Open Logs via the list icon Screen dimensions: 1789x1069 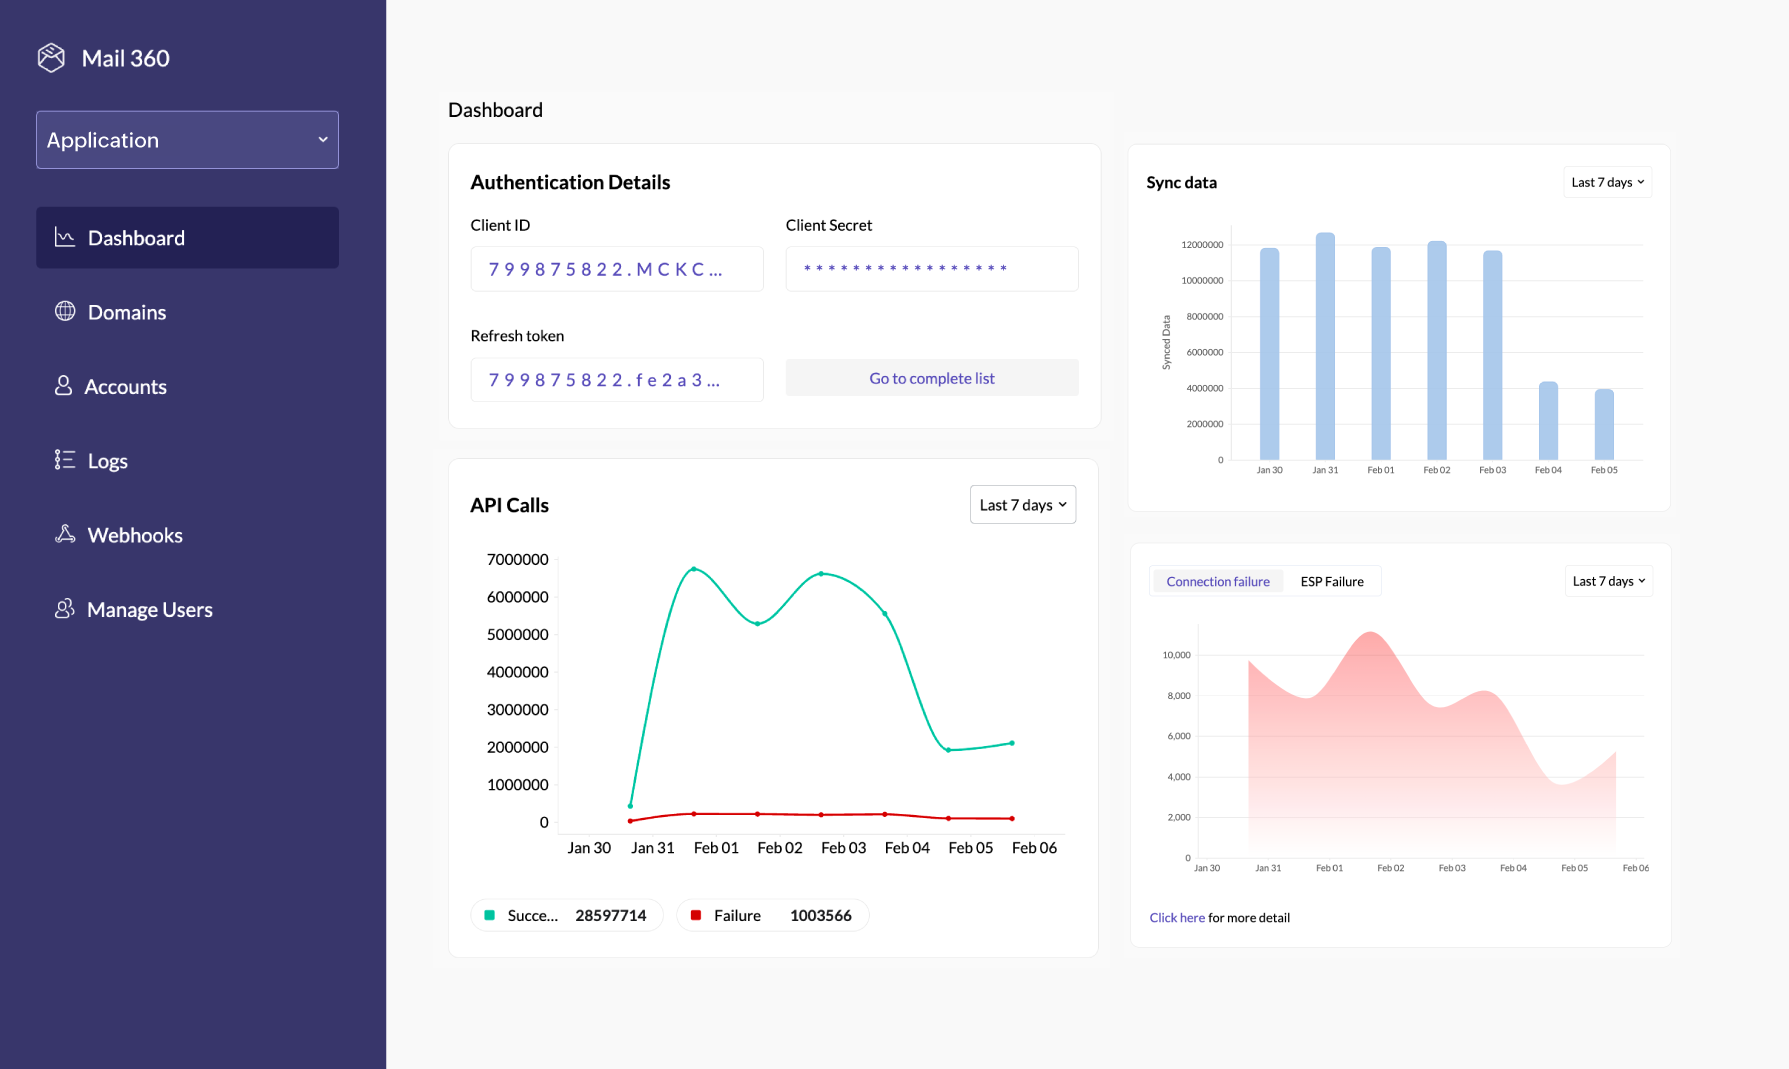(64, 460)
